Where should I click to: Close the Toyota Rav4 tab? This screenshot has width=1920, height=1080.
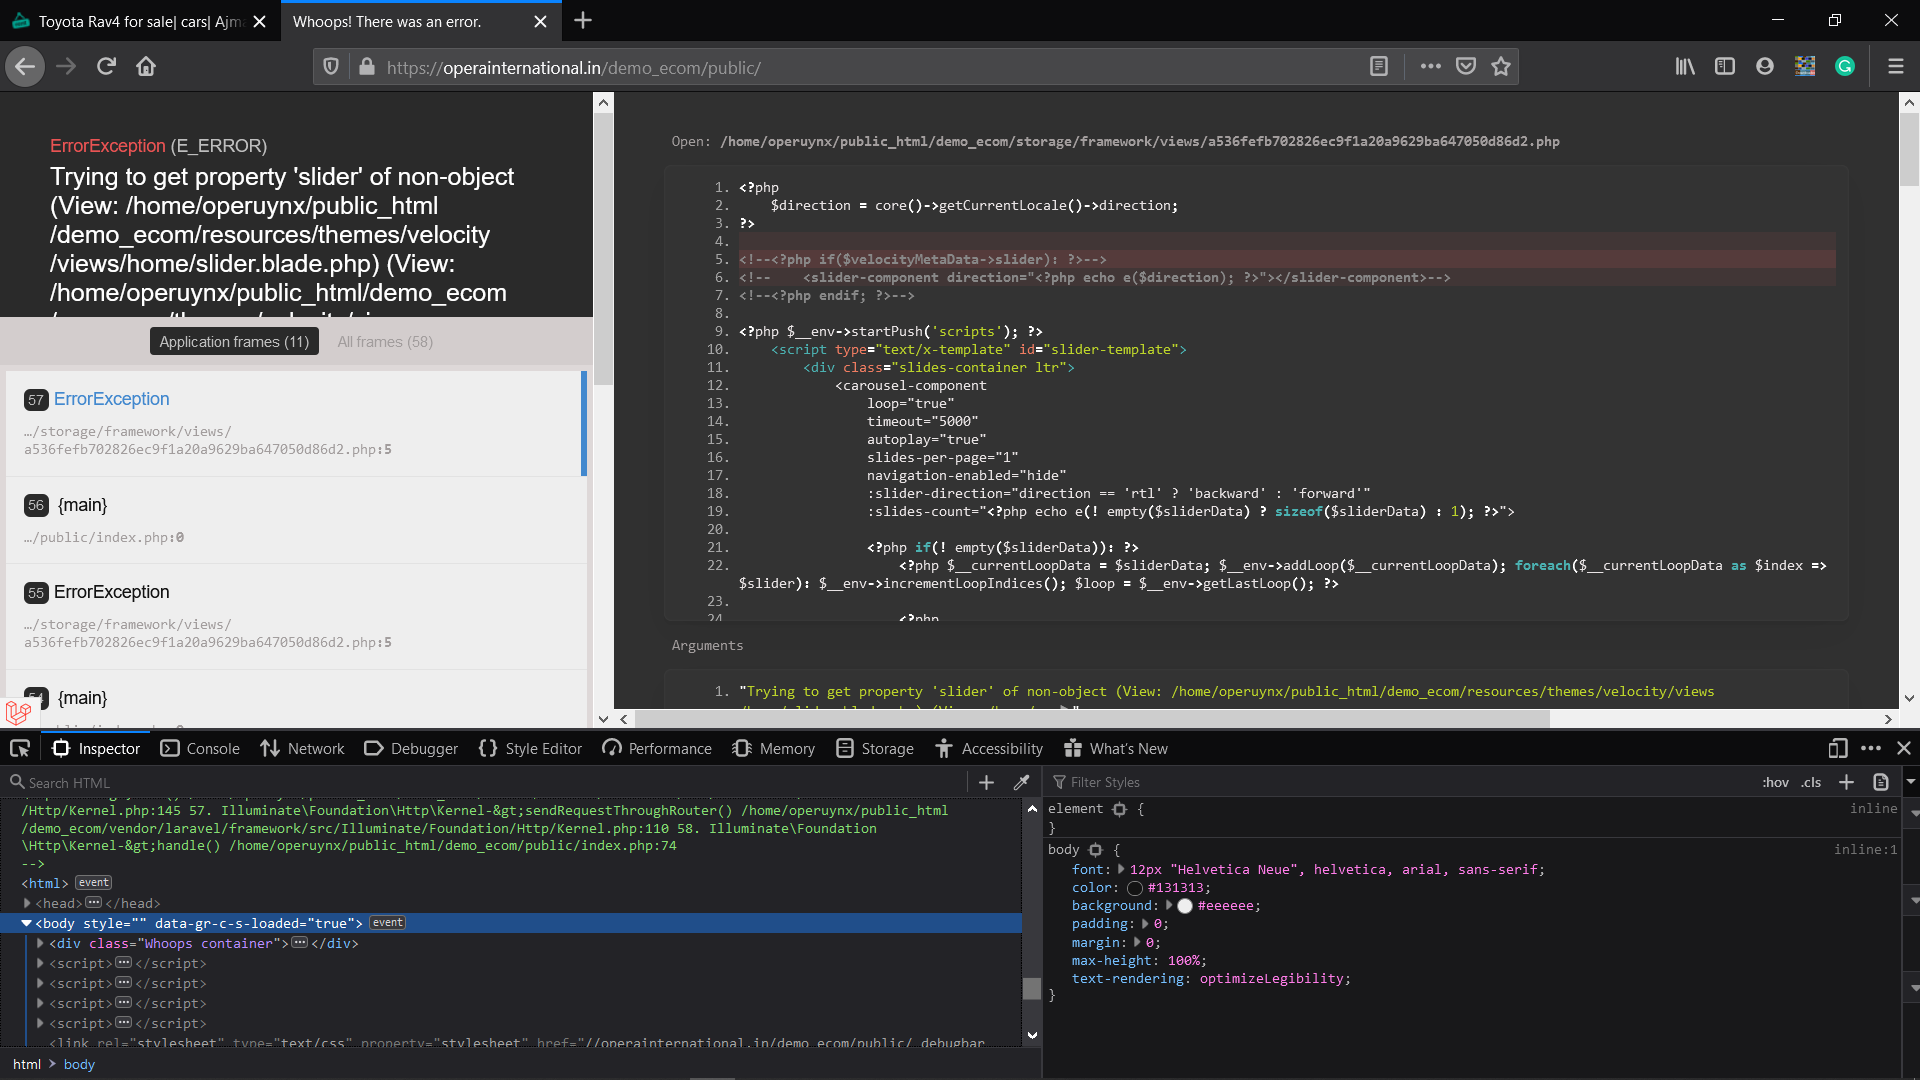(259, 21)
